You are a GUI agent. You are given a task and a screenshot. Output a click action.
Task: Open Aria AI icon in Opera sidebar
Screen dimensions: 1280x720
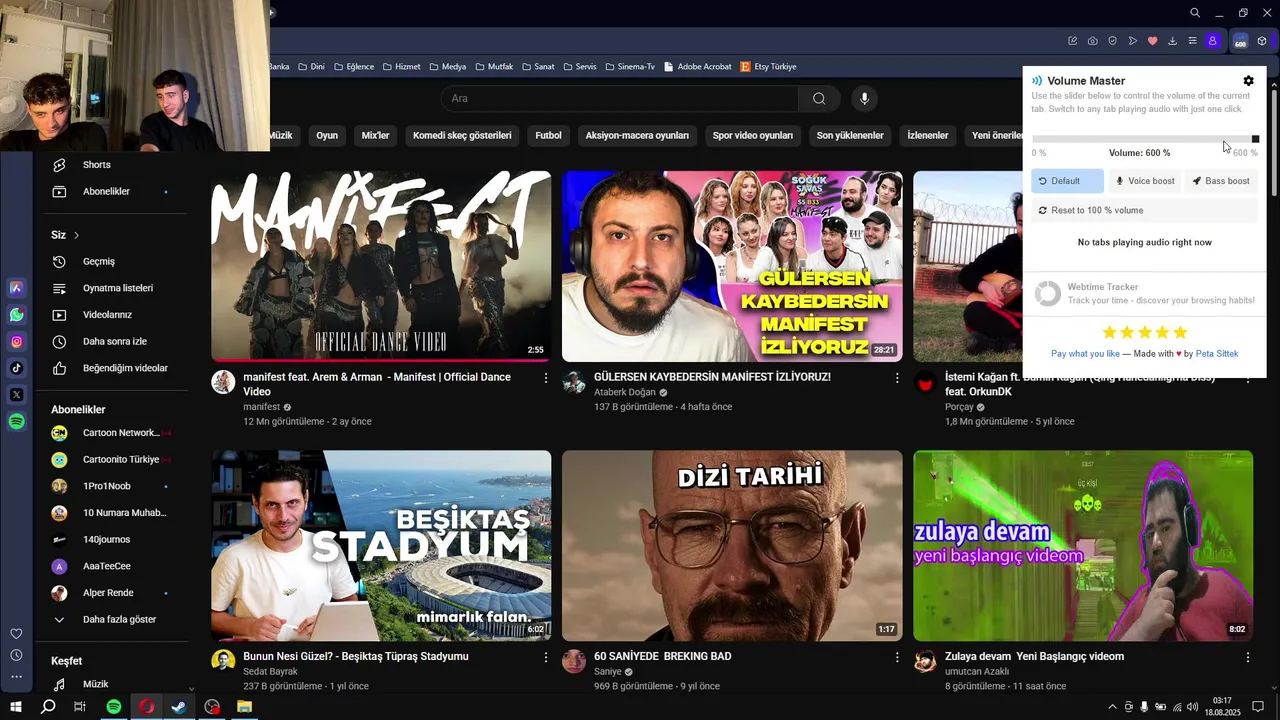[17, 288]
